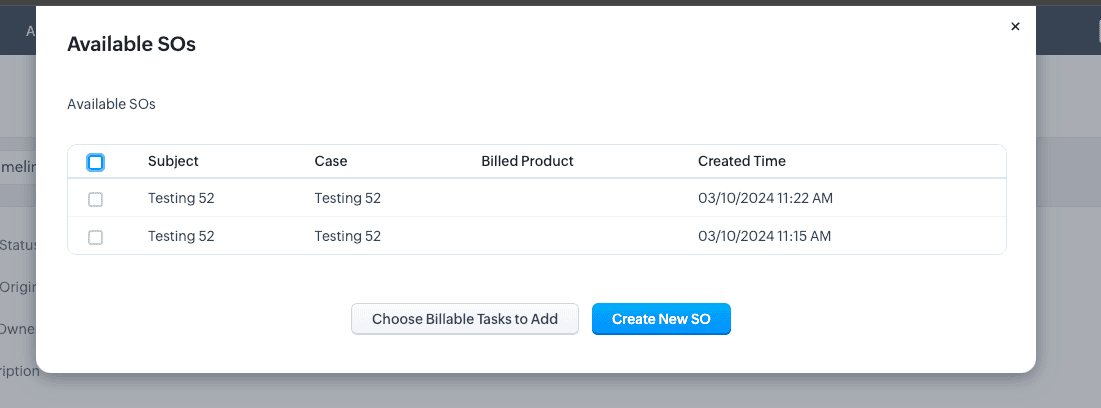Click the bold Available SOs dialog title
Viewport: 1101px width, 408px height.
point(131,44)
